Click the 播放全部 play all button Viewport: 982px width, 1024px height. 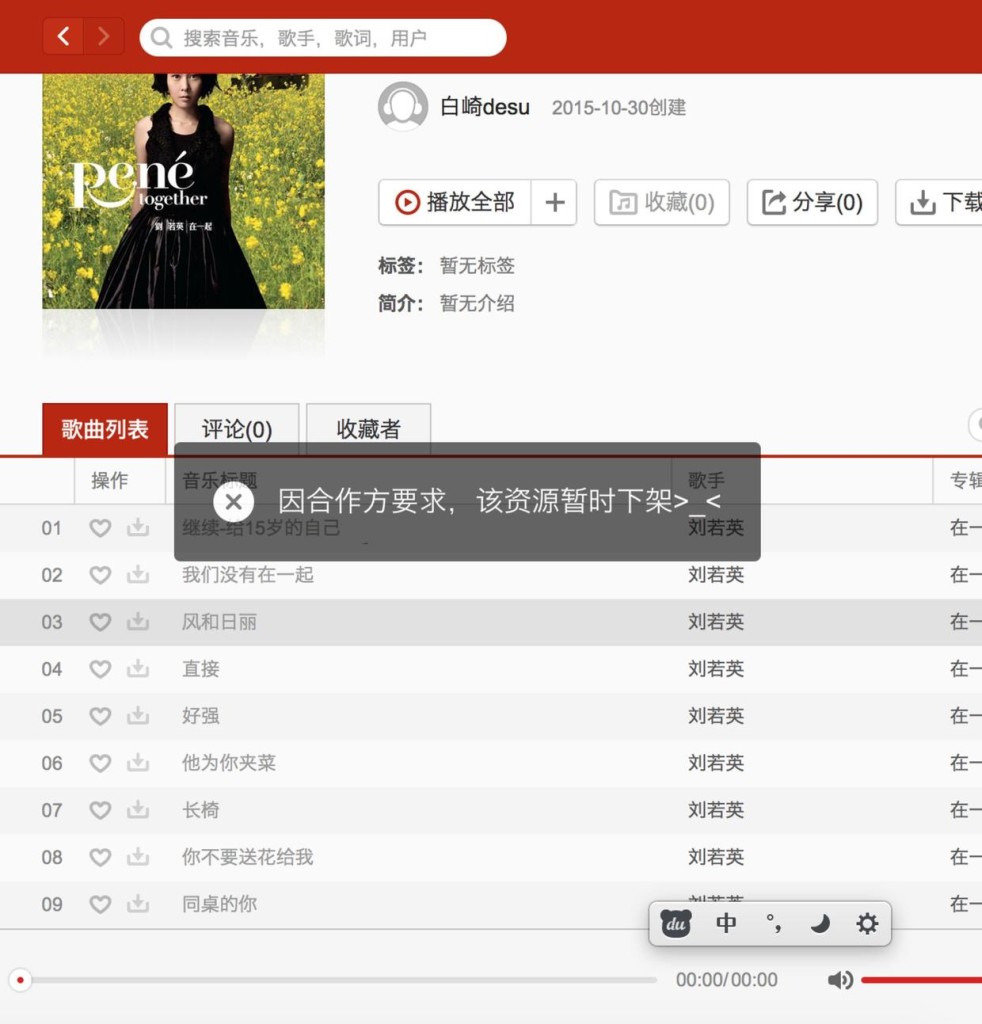(x=455, y=202)
